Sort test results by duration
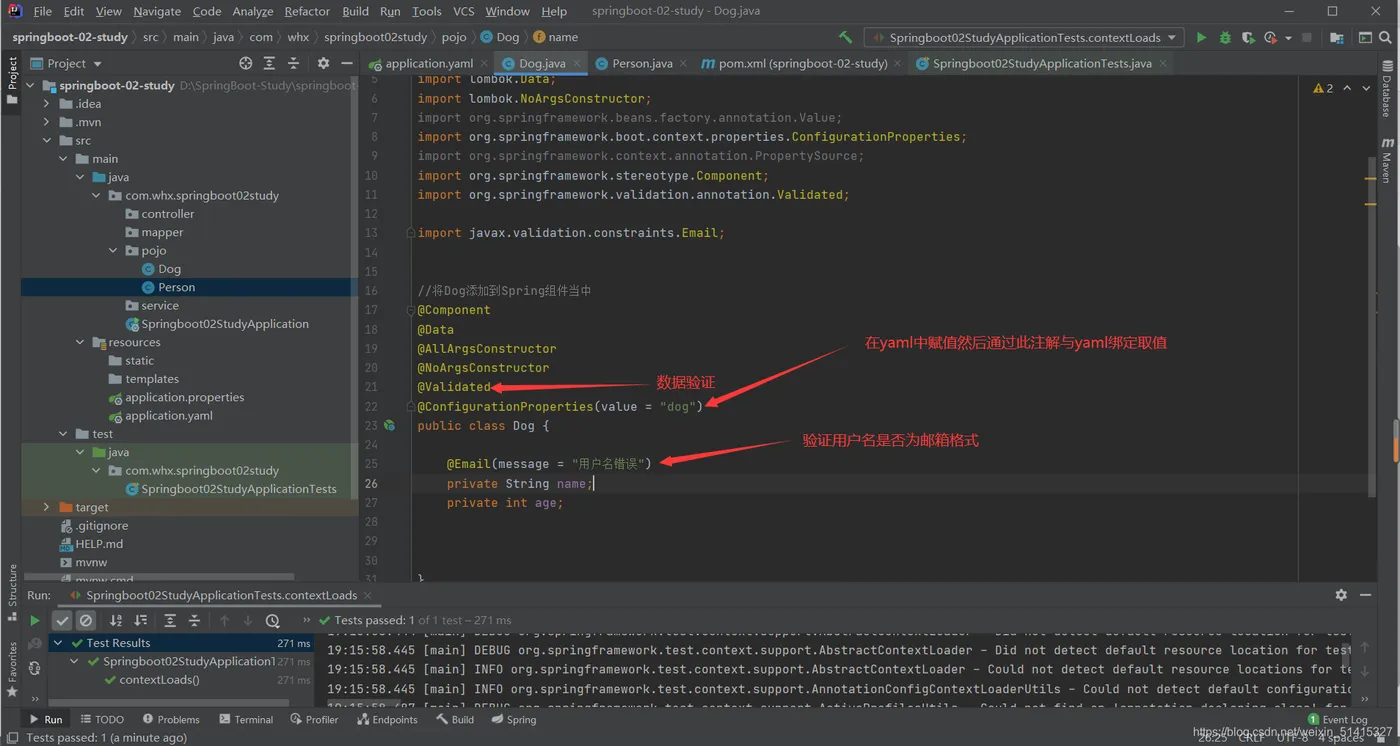1400x746 pixels. 141,621
